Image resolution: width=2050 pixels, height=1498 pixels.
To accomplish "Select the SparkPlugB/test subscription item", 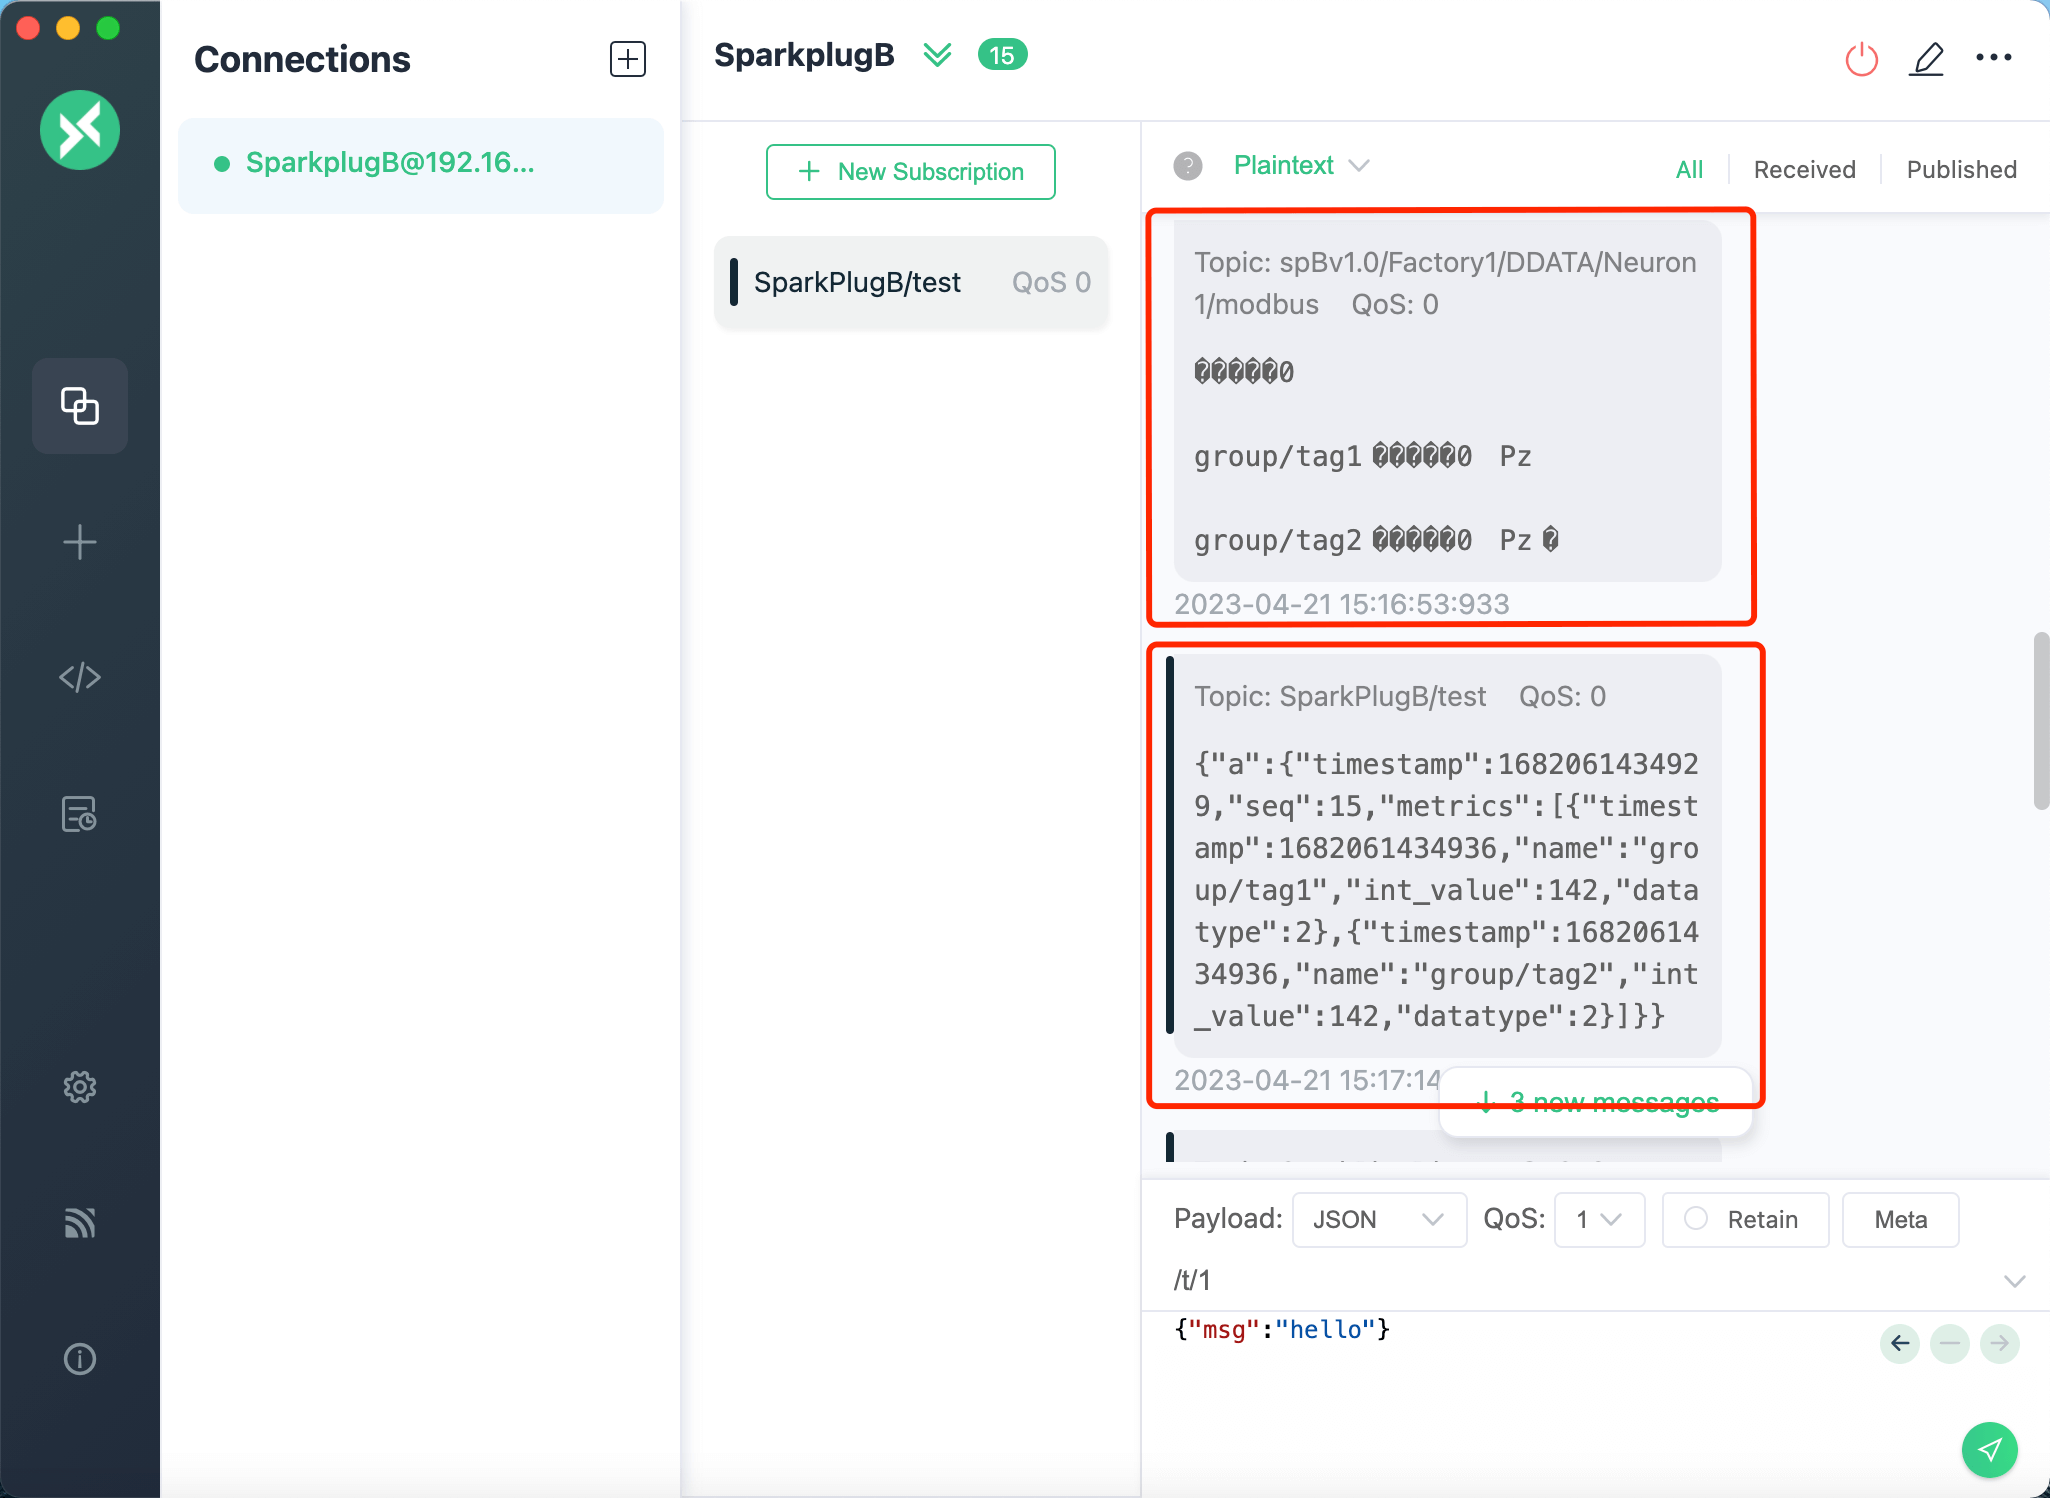I will click(910, 282).
